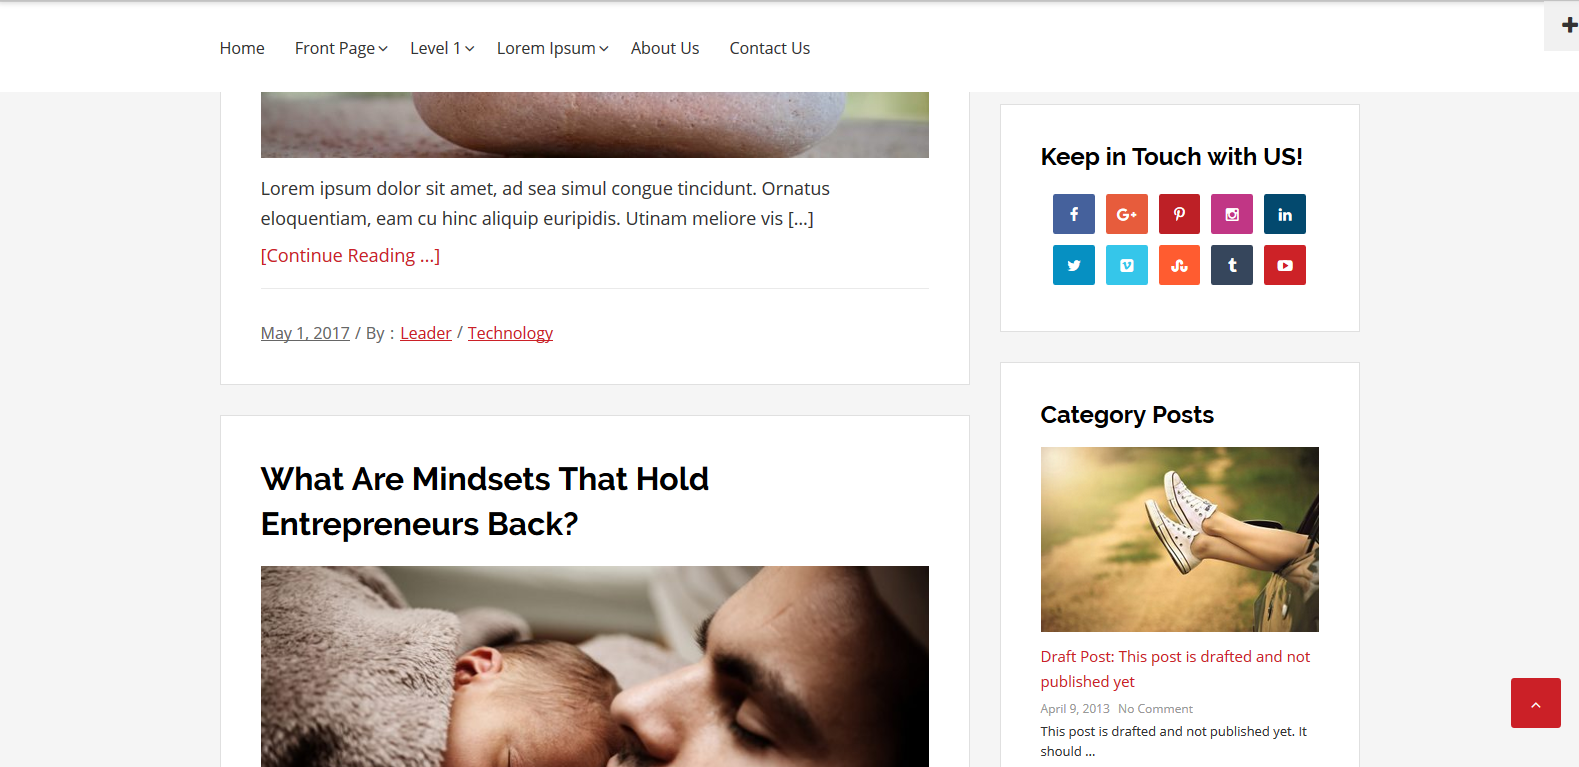Expand the Level 1 dropdown menu
Image resolution: width=1579 pixels, height=767 pixels.
click(x=442, y=48)
